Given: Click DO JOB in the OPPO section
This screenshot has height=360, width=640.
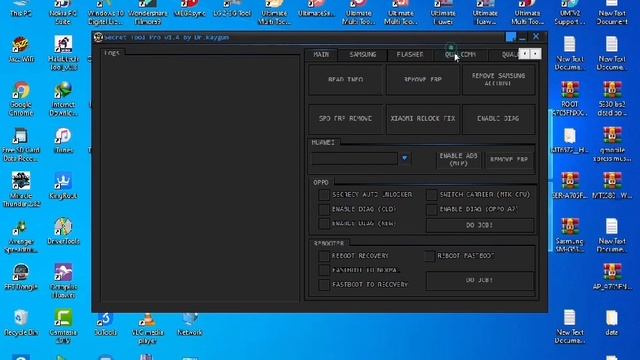Looking at the screenshot, I should point(480,225).
